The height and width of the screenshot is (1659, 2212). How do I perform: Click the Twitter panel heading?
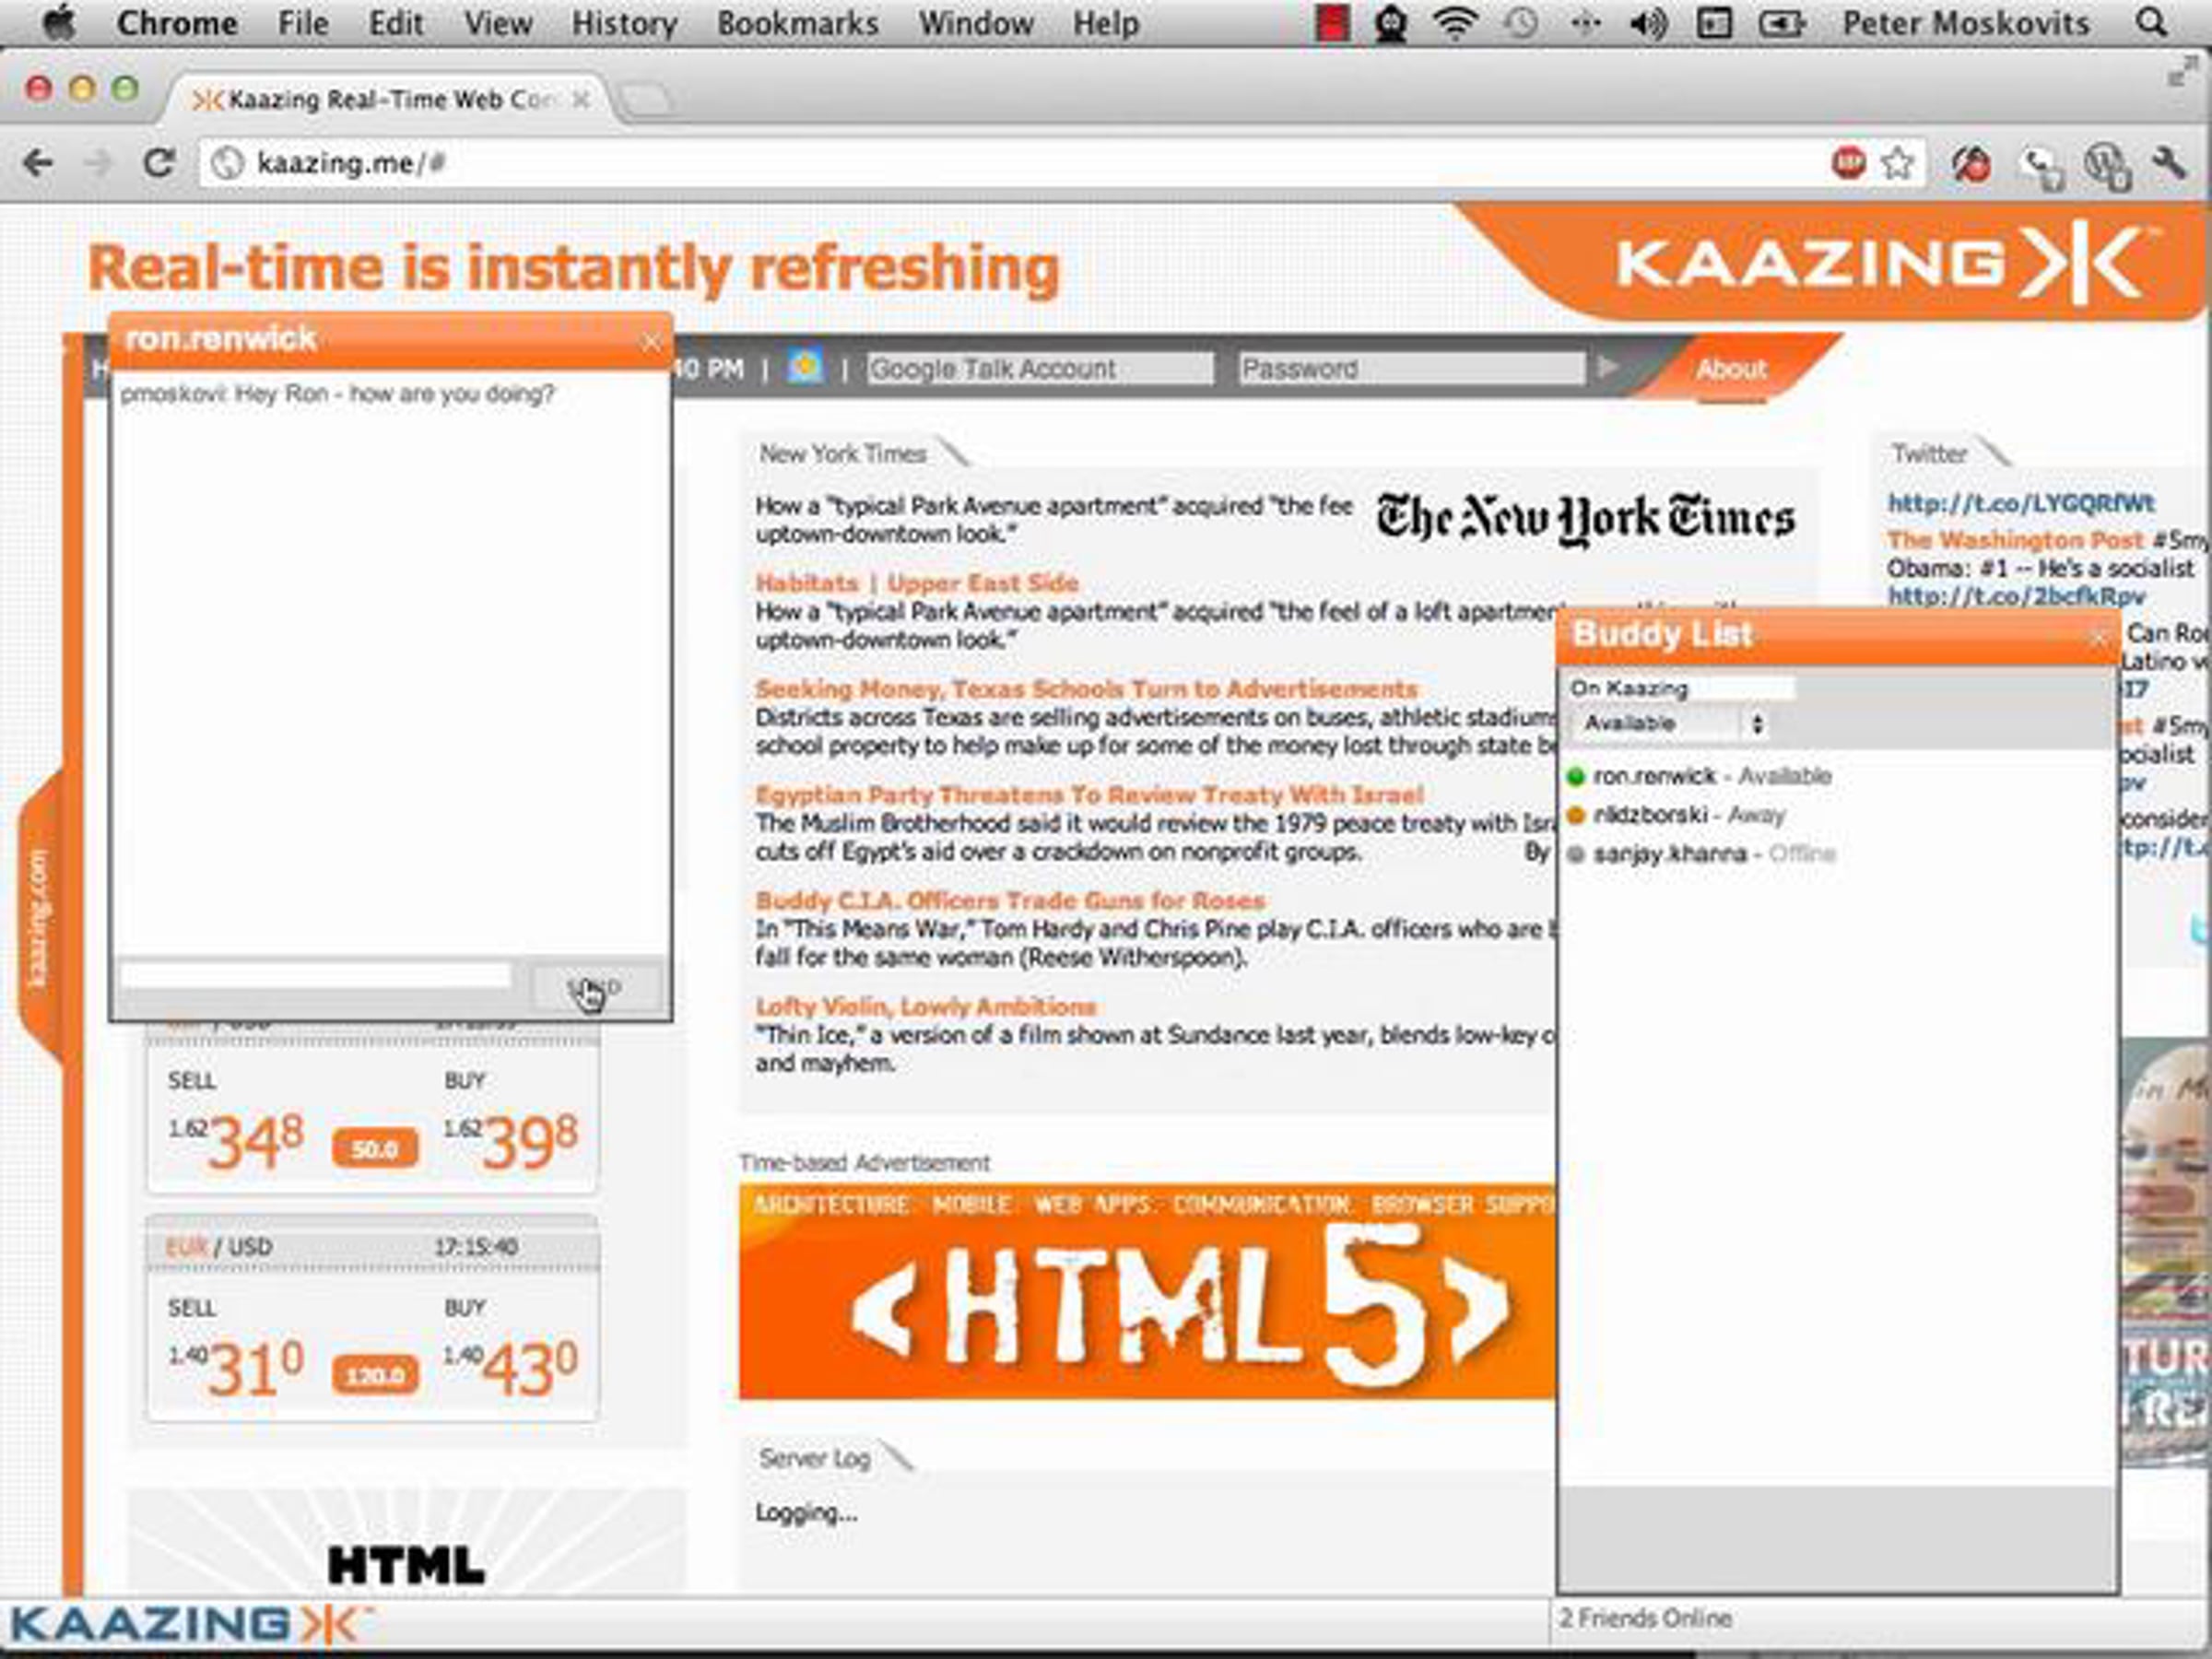point(1929,454)
